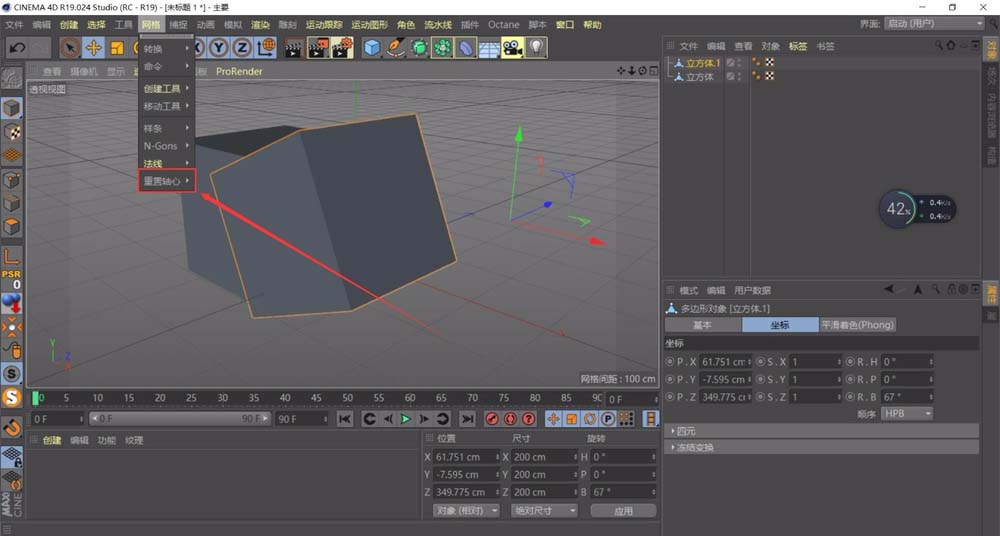Screen dimensions: 1000x536
Task: Go to start of animation
Action: point(345,419)
